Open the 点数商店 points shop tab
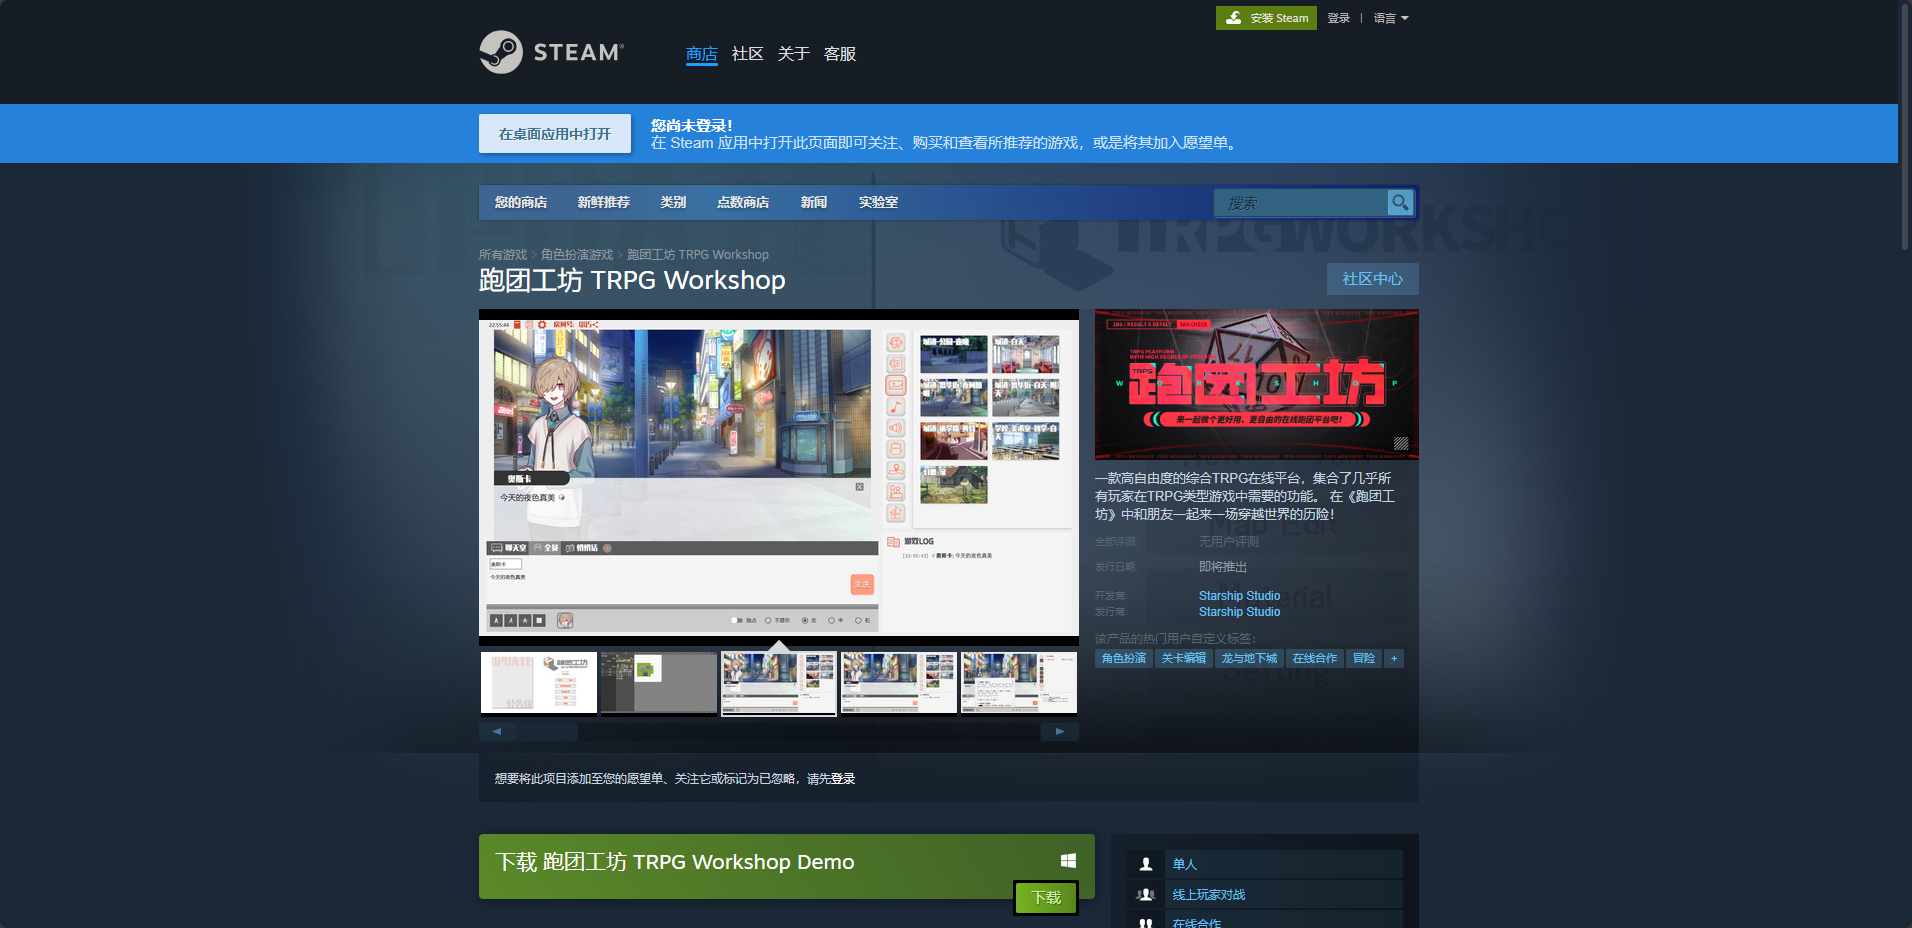 pyautogui.click(x=743, y=202)
